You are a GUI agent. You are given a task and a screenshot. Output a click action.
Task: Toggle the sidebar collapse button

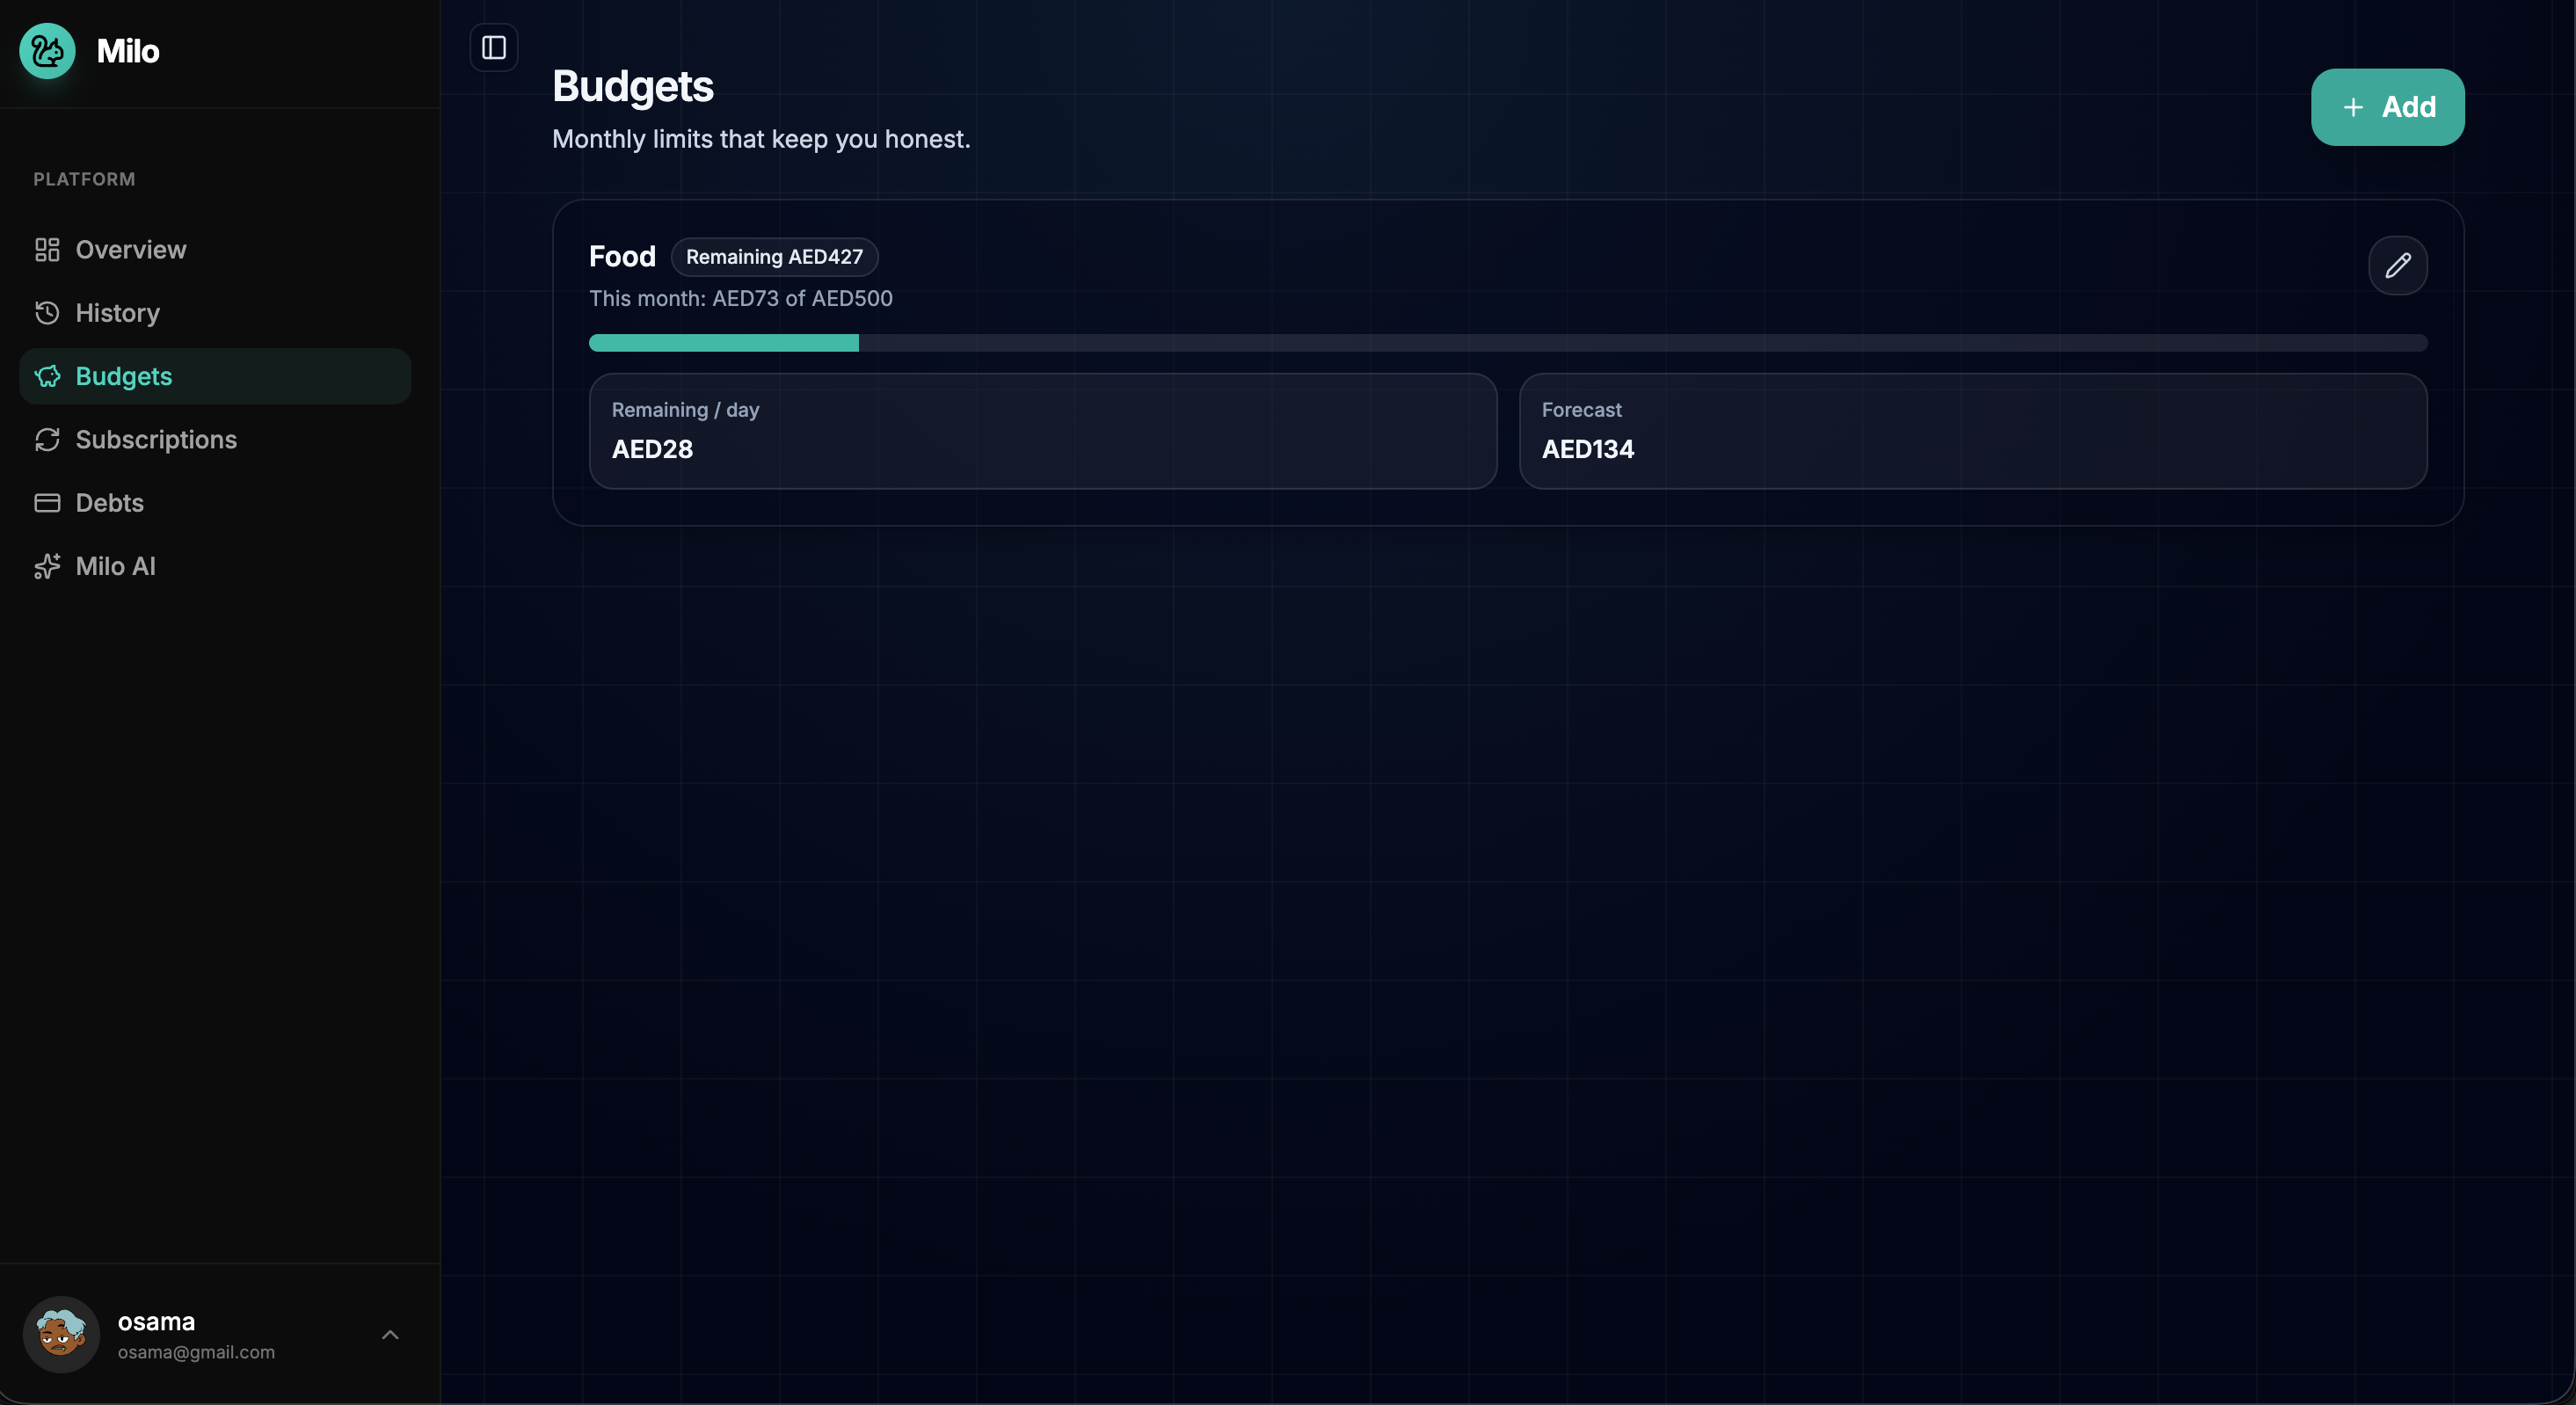tap(494, 48)
